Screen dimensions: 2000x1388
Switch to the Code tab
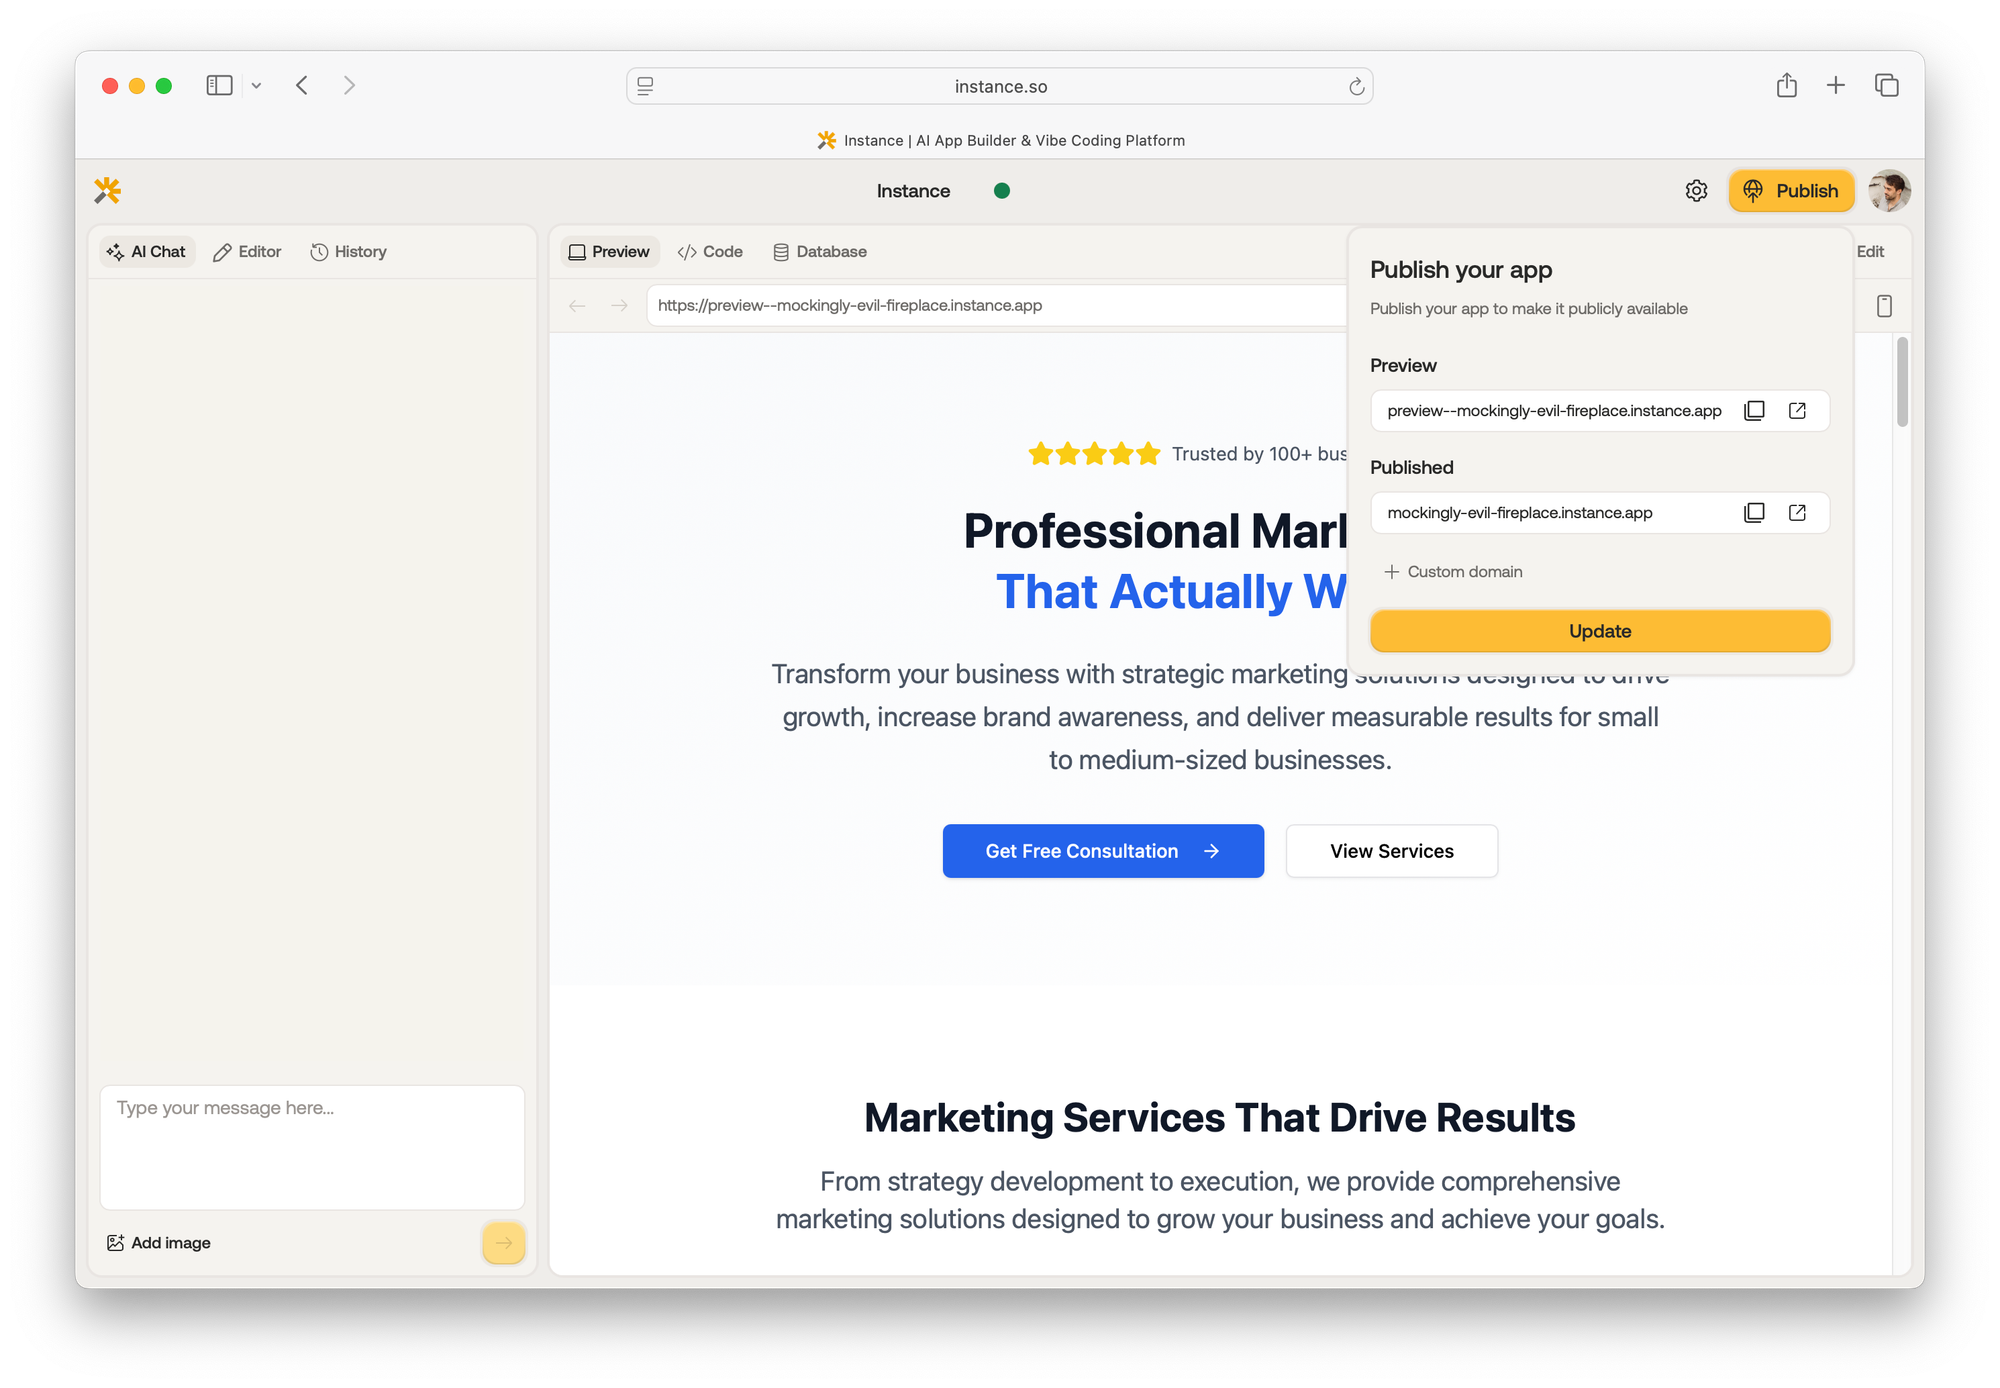tap(710, 252)
